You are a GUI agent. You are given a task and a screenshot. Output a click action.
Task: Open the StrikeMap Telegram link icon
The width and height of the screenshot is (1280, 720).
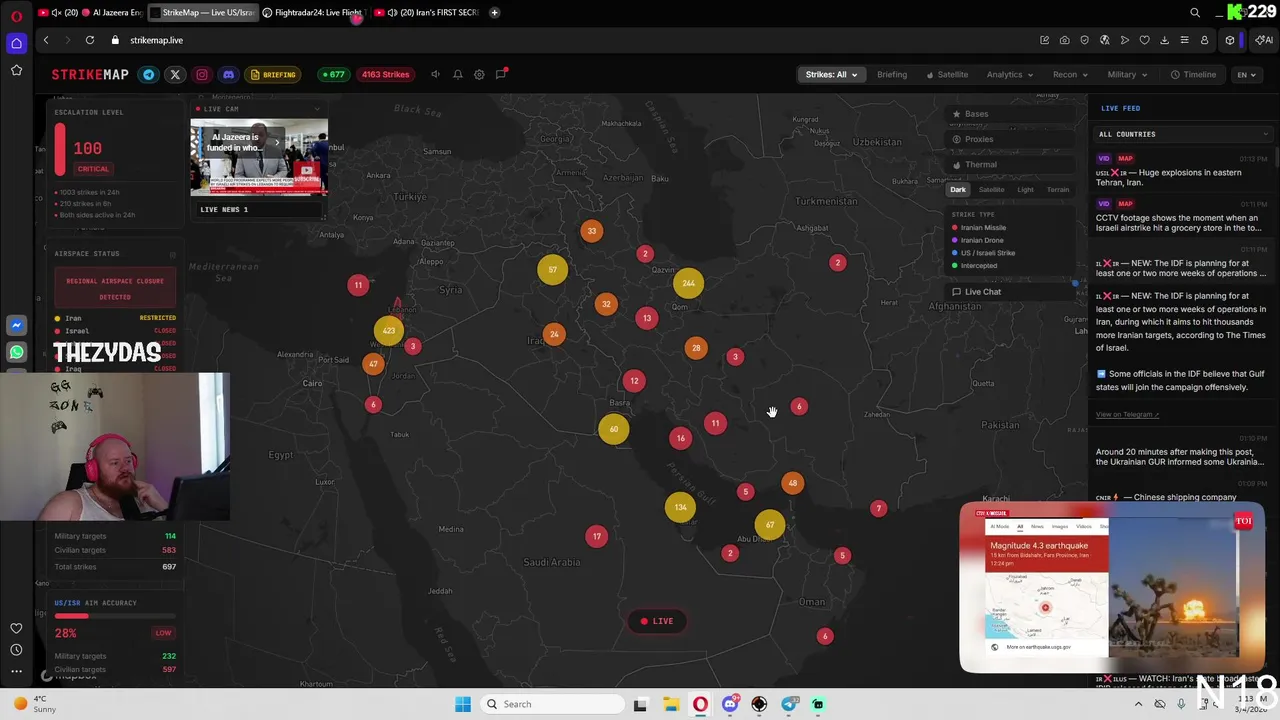point(149,74)
